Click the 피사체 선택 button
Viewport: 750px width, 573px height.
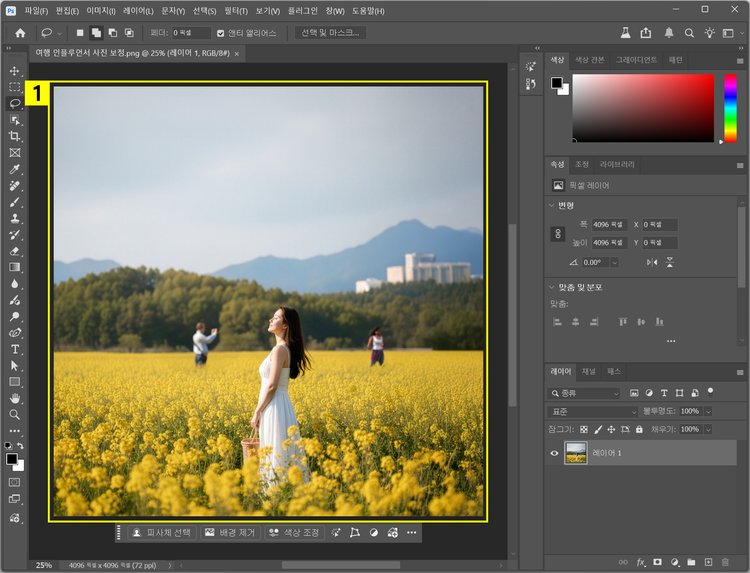[160, 533]
